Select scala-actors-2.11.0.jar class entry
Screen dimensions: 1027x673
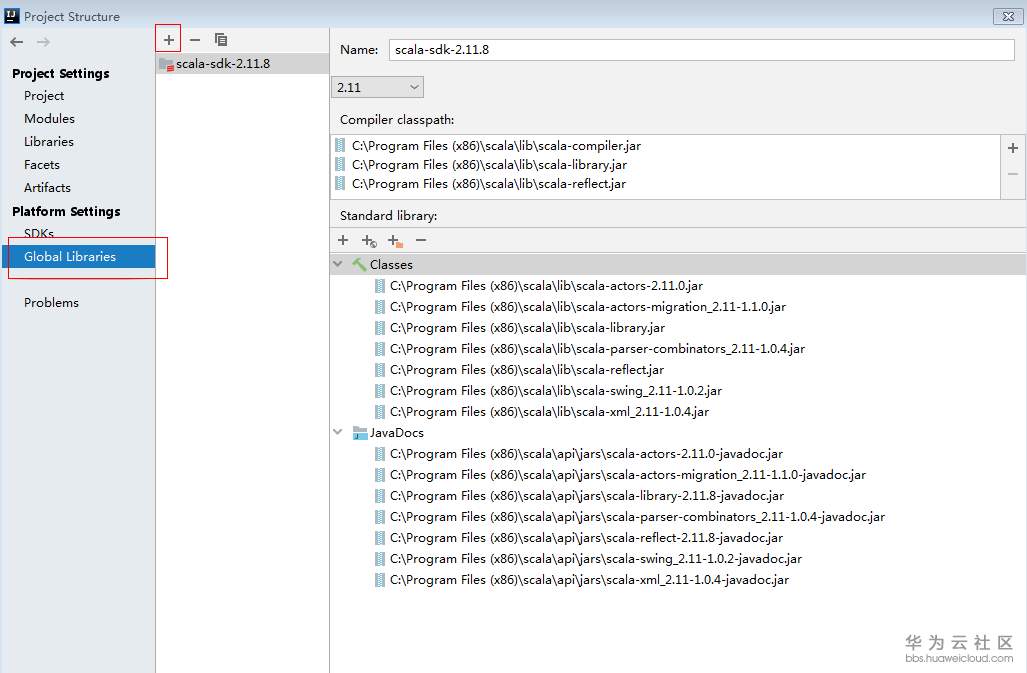click(x=546, y=285)
